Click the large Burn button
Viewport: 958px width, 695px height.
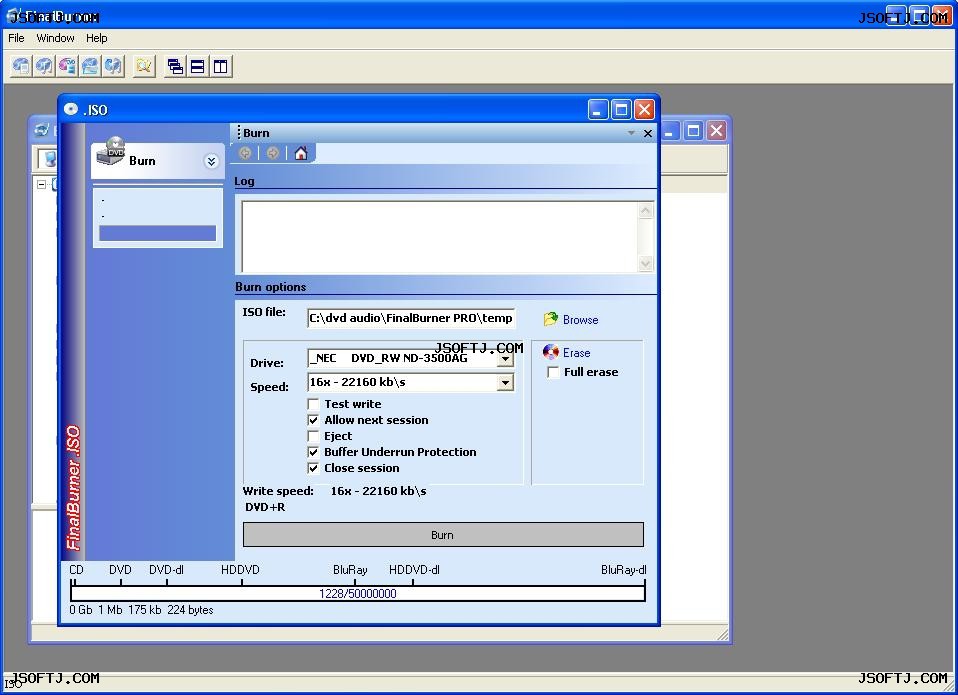coord(443,535)
